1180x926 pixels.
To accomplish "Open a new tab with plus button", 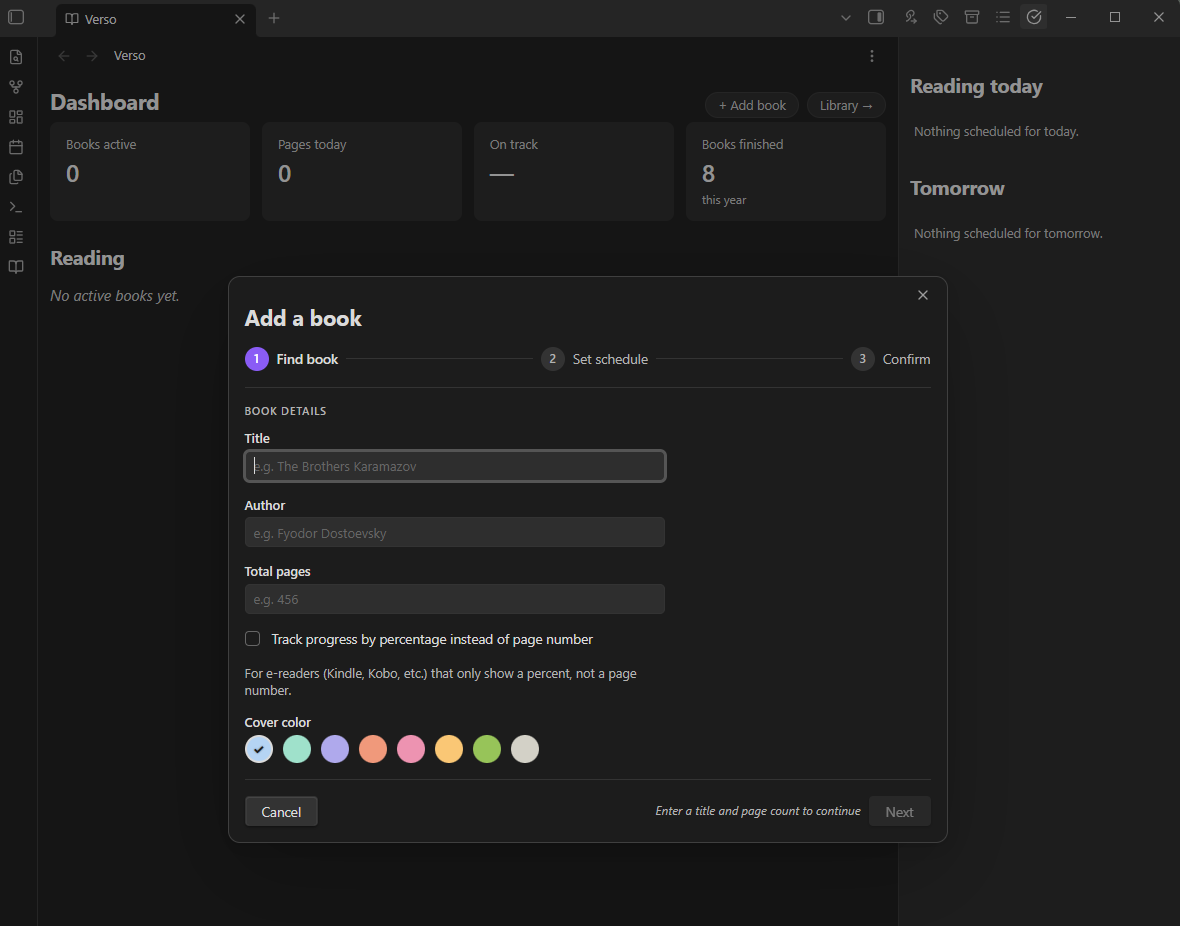I will (x=274, y=18).
